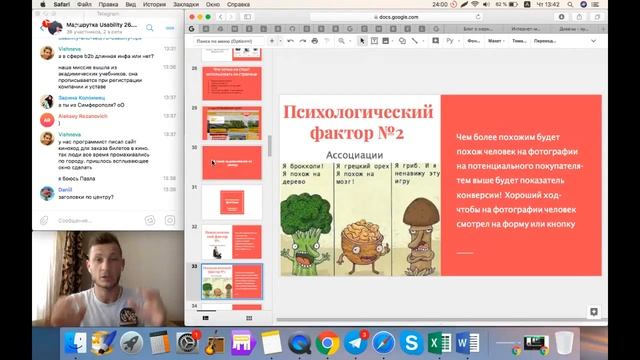Image resolution: width=640 pixels, height=360 pixels.
Task: Click the undo arrow in Slides toolbar
Action: 290,41
